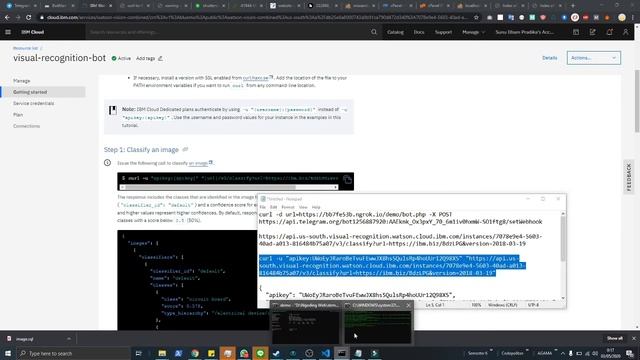The width and height of the screenshot is (640, 360).
Task: Select Manage in the left sidebar
Action: (x=22, y=81)
